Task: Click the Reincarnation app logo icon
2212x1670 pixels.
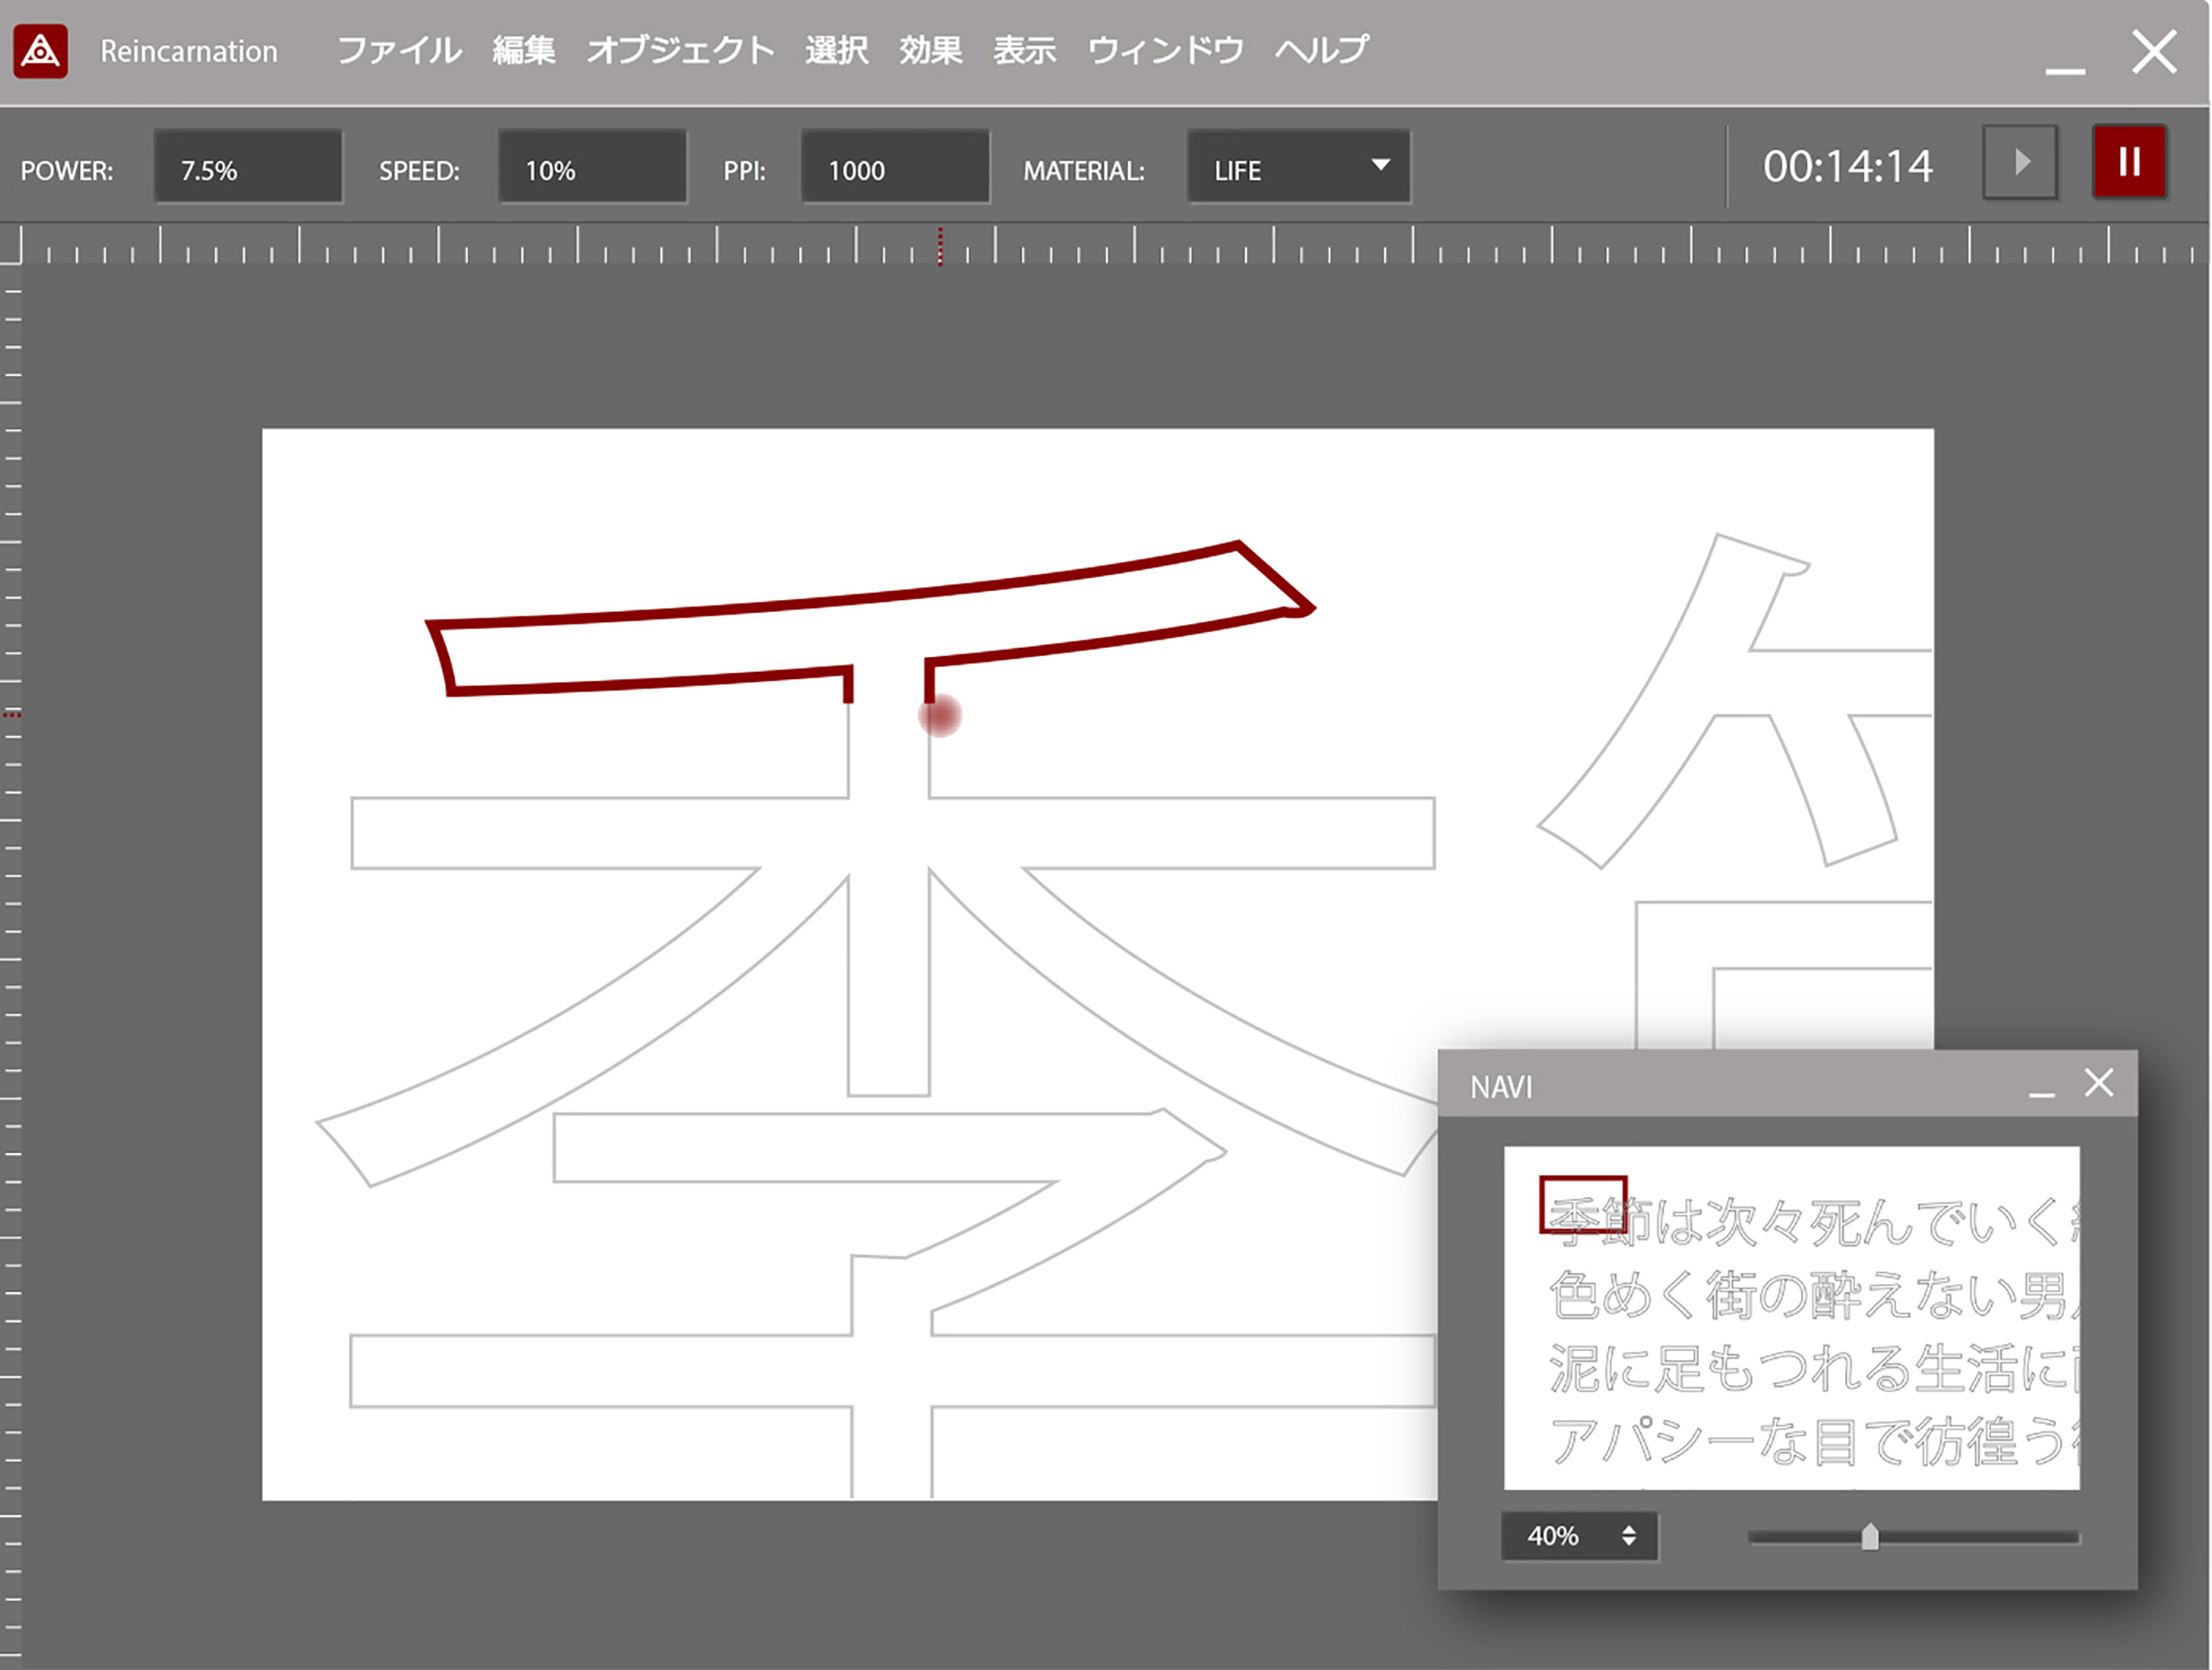Action: (41, 52)
